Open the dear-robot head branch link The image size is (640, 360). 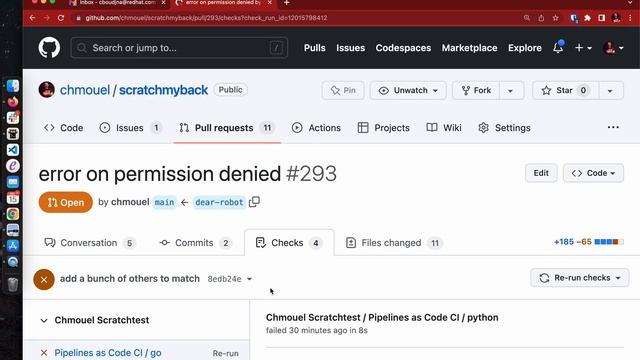point(219,202)
